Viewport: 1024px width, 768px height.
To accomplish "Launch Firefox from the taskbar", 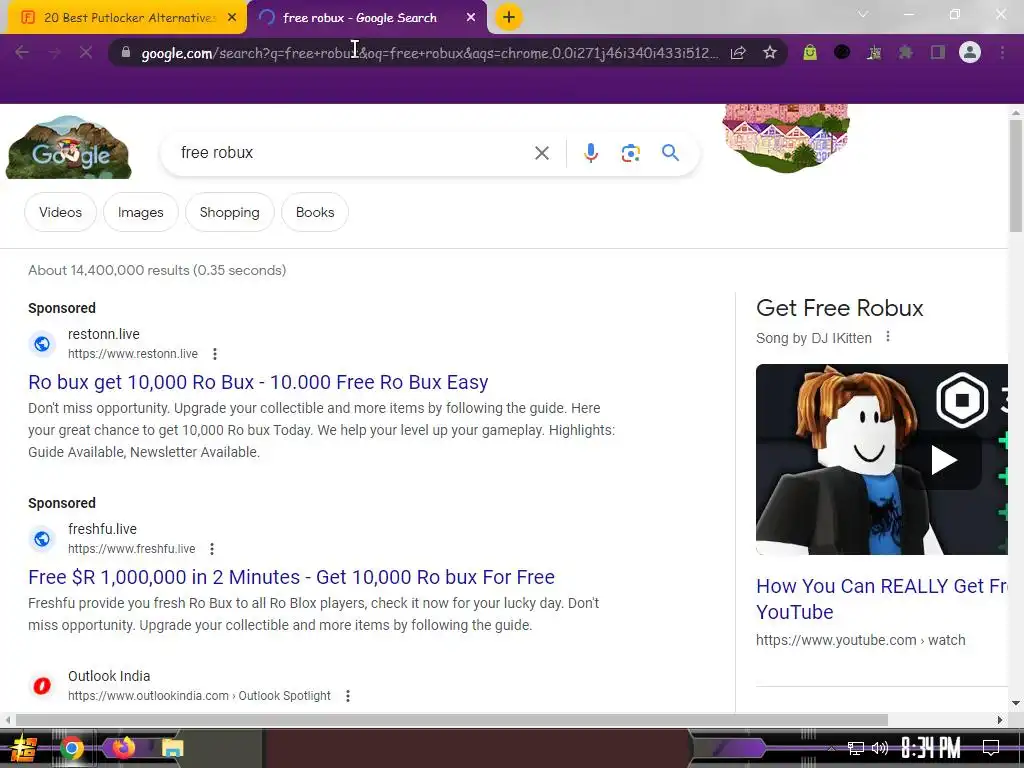I will tap(123, 747).
